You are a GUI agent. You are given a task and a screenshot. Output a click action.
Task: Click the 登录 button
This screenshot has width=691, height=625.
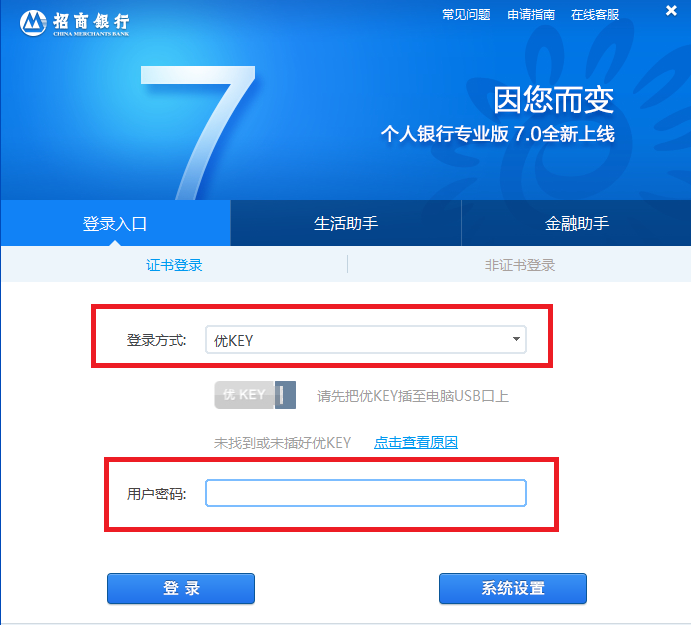[x=181, y=588]
